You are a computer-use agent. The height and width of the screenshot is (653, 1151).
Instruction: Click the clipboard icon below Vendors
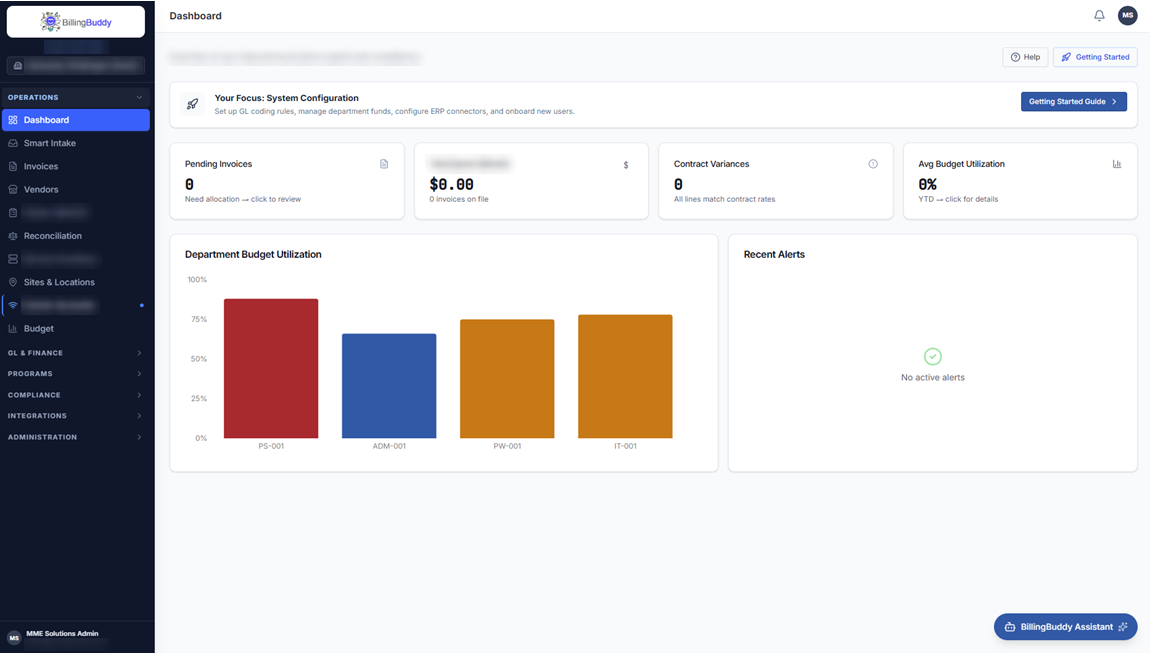click(12, 213)
